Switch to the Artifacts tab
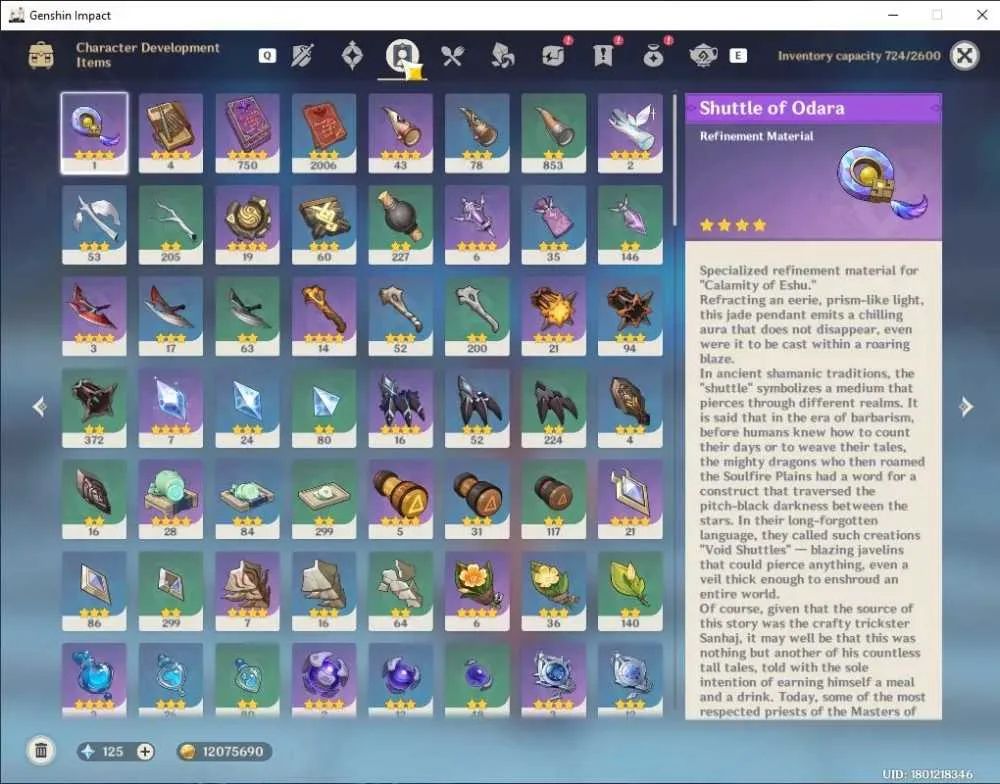Screen dimensions: 1000x784 pos(352,56)
